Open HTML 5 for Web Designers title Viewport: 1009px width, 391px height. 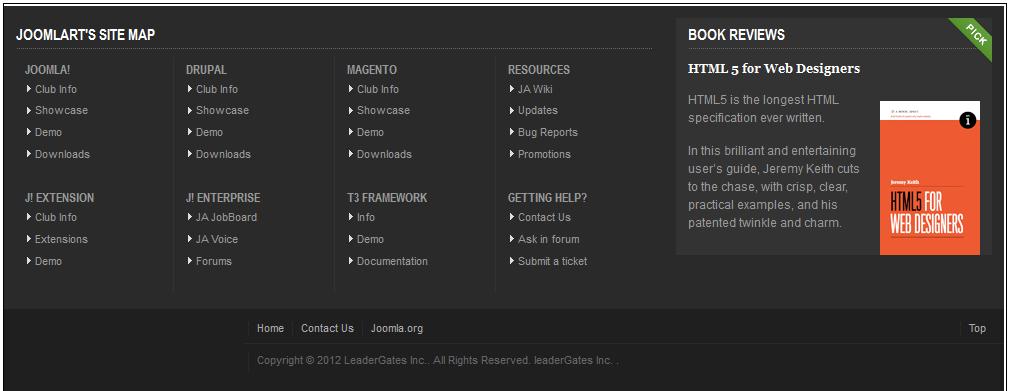(x=773, y=69)
